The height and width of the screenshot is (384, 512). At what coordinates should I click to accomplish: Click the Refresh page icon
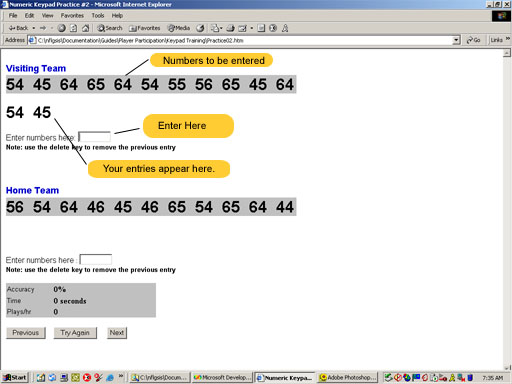[73, 28]
